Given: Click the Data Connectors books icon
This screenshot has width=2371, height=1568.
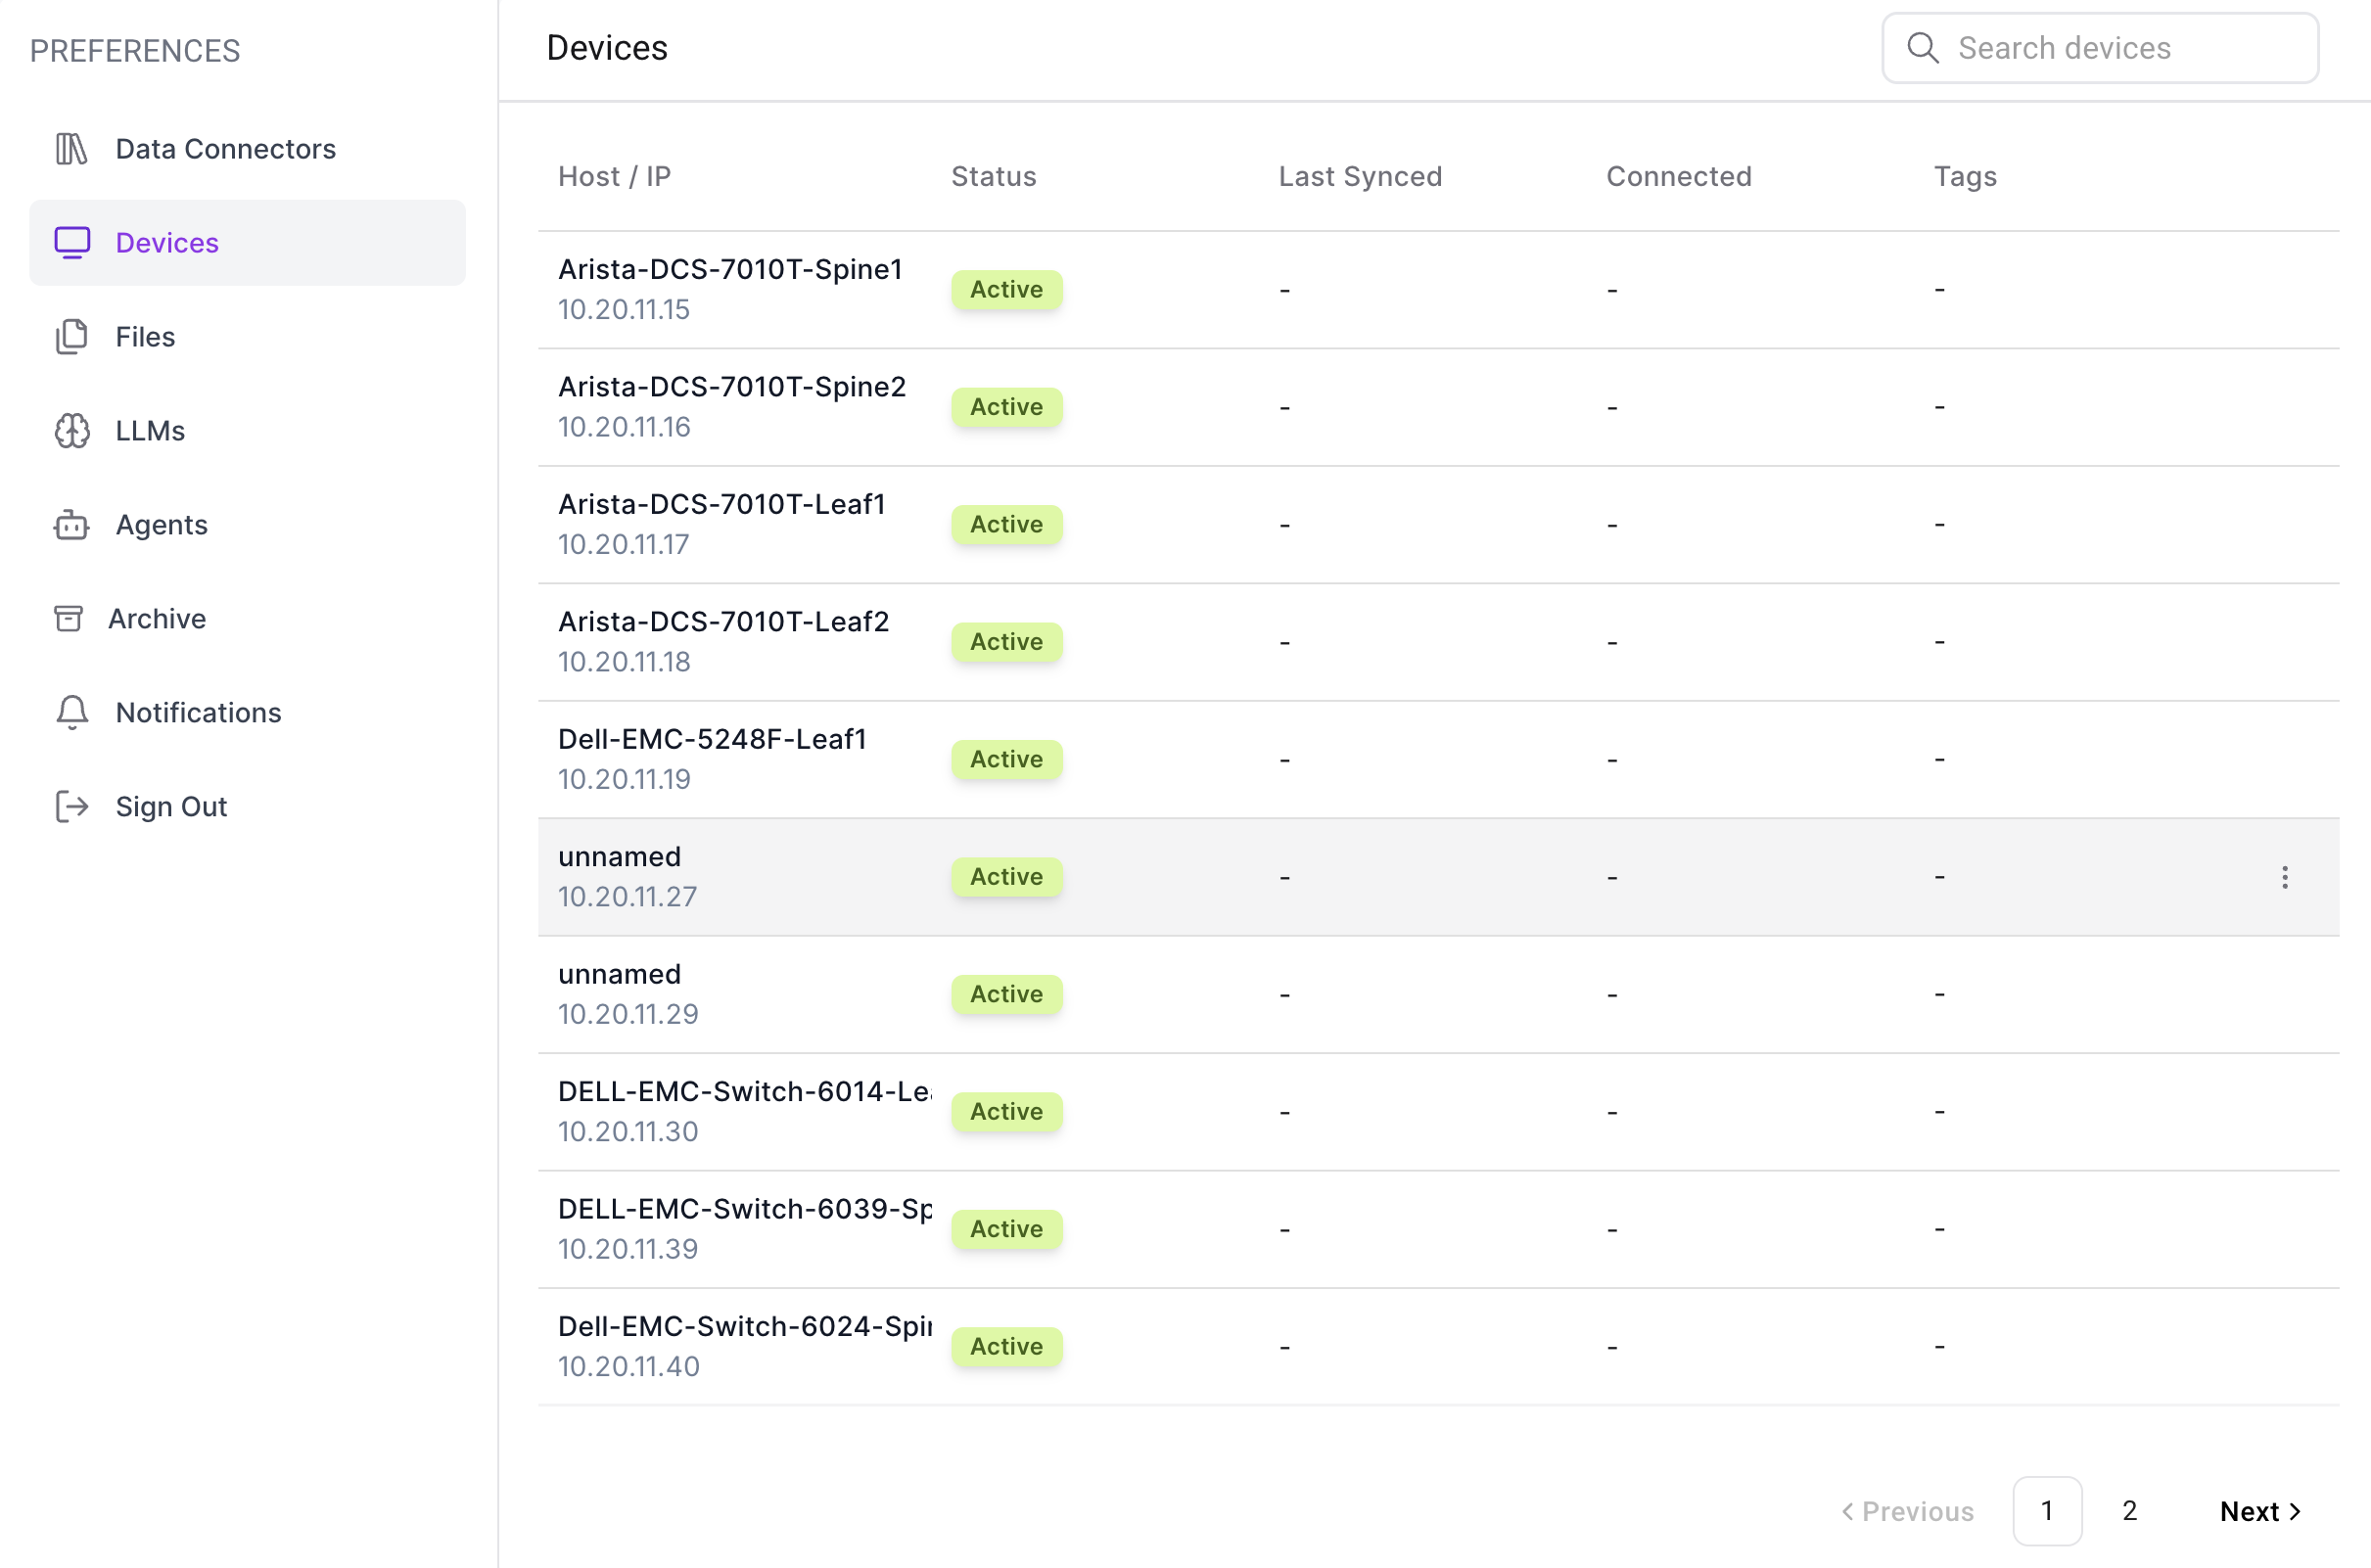Looking at the screenshot, I should pos(71,149).
